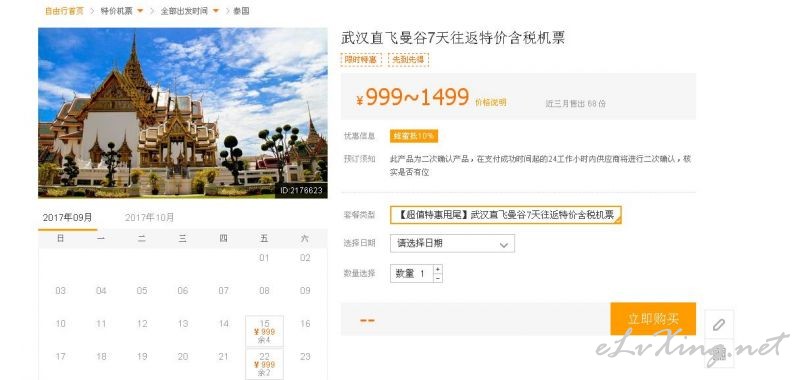The image size is (800, 380).
Task: Select September 22 priced ¥999
Action: pos(264,364)
